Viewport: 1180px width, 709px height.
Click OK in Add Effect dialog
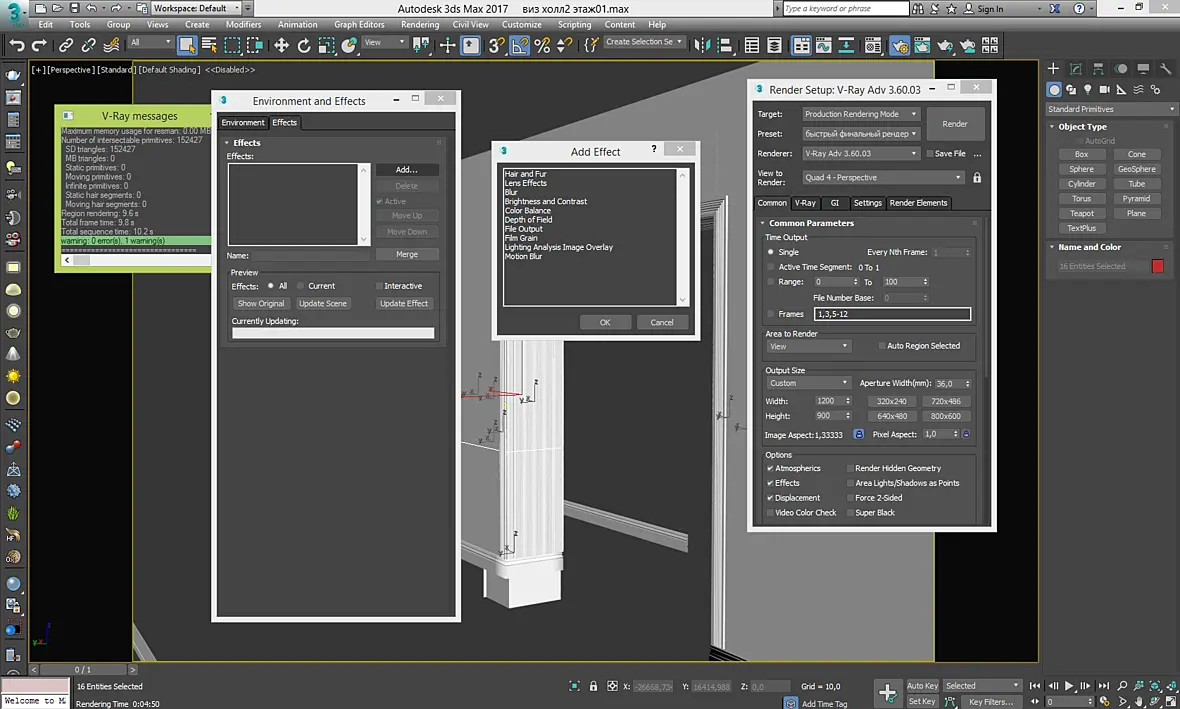(605, 322)
